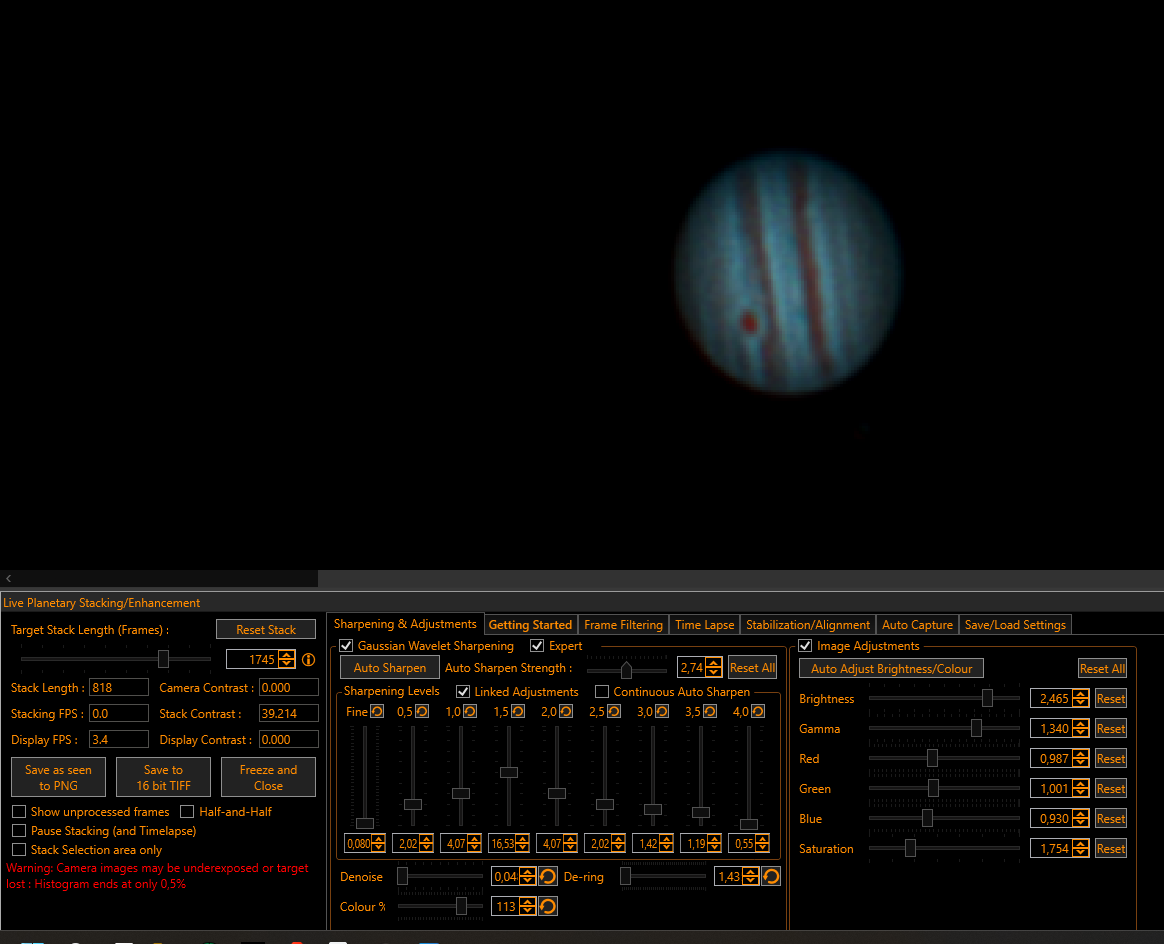Click the Brightness slider handle

987,698
